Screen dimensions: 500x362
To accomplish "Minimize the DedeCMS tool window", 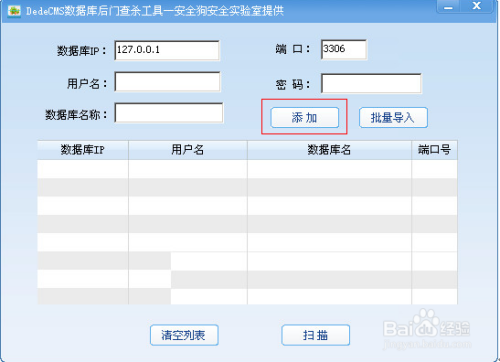I will tap(448, 6).
